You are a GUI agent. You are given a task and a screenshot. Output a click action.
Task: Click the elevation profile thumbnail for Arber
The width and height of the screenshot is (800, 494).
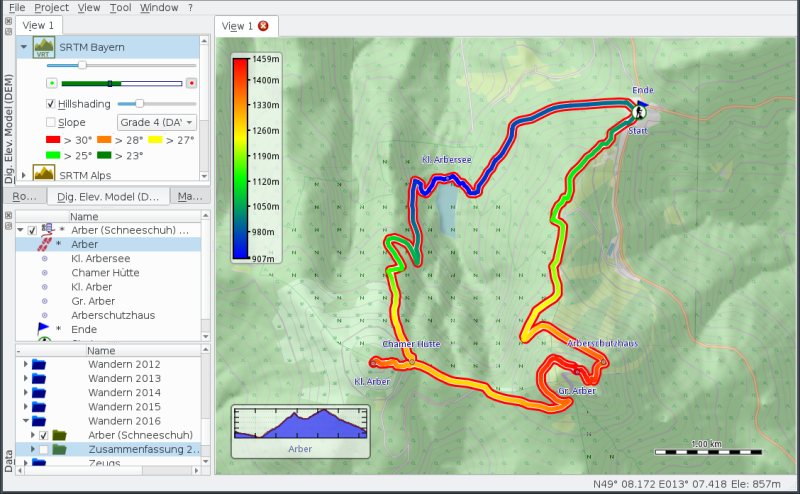(x=301, y=432)
